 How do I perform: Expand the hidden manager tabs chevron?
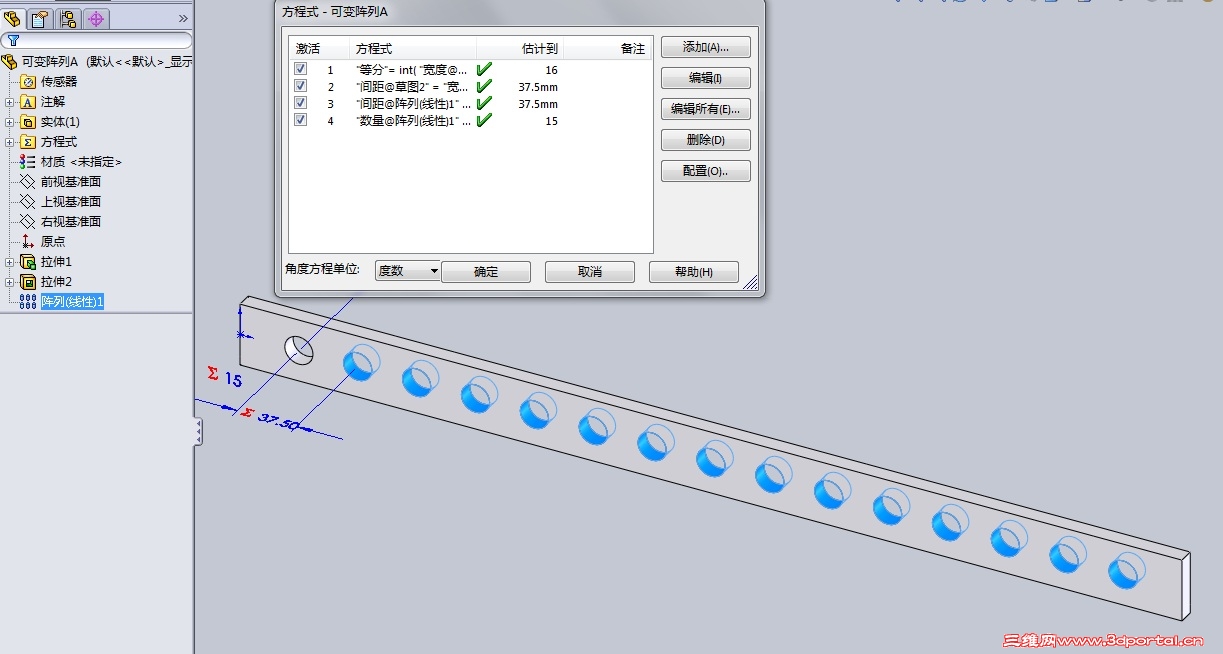(183, 18)
